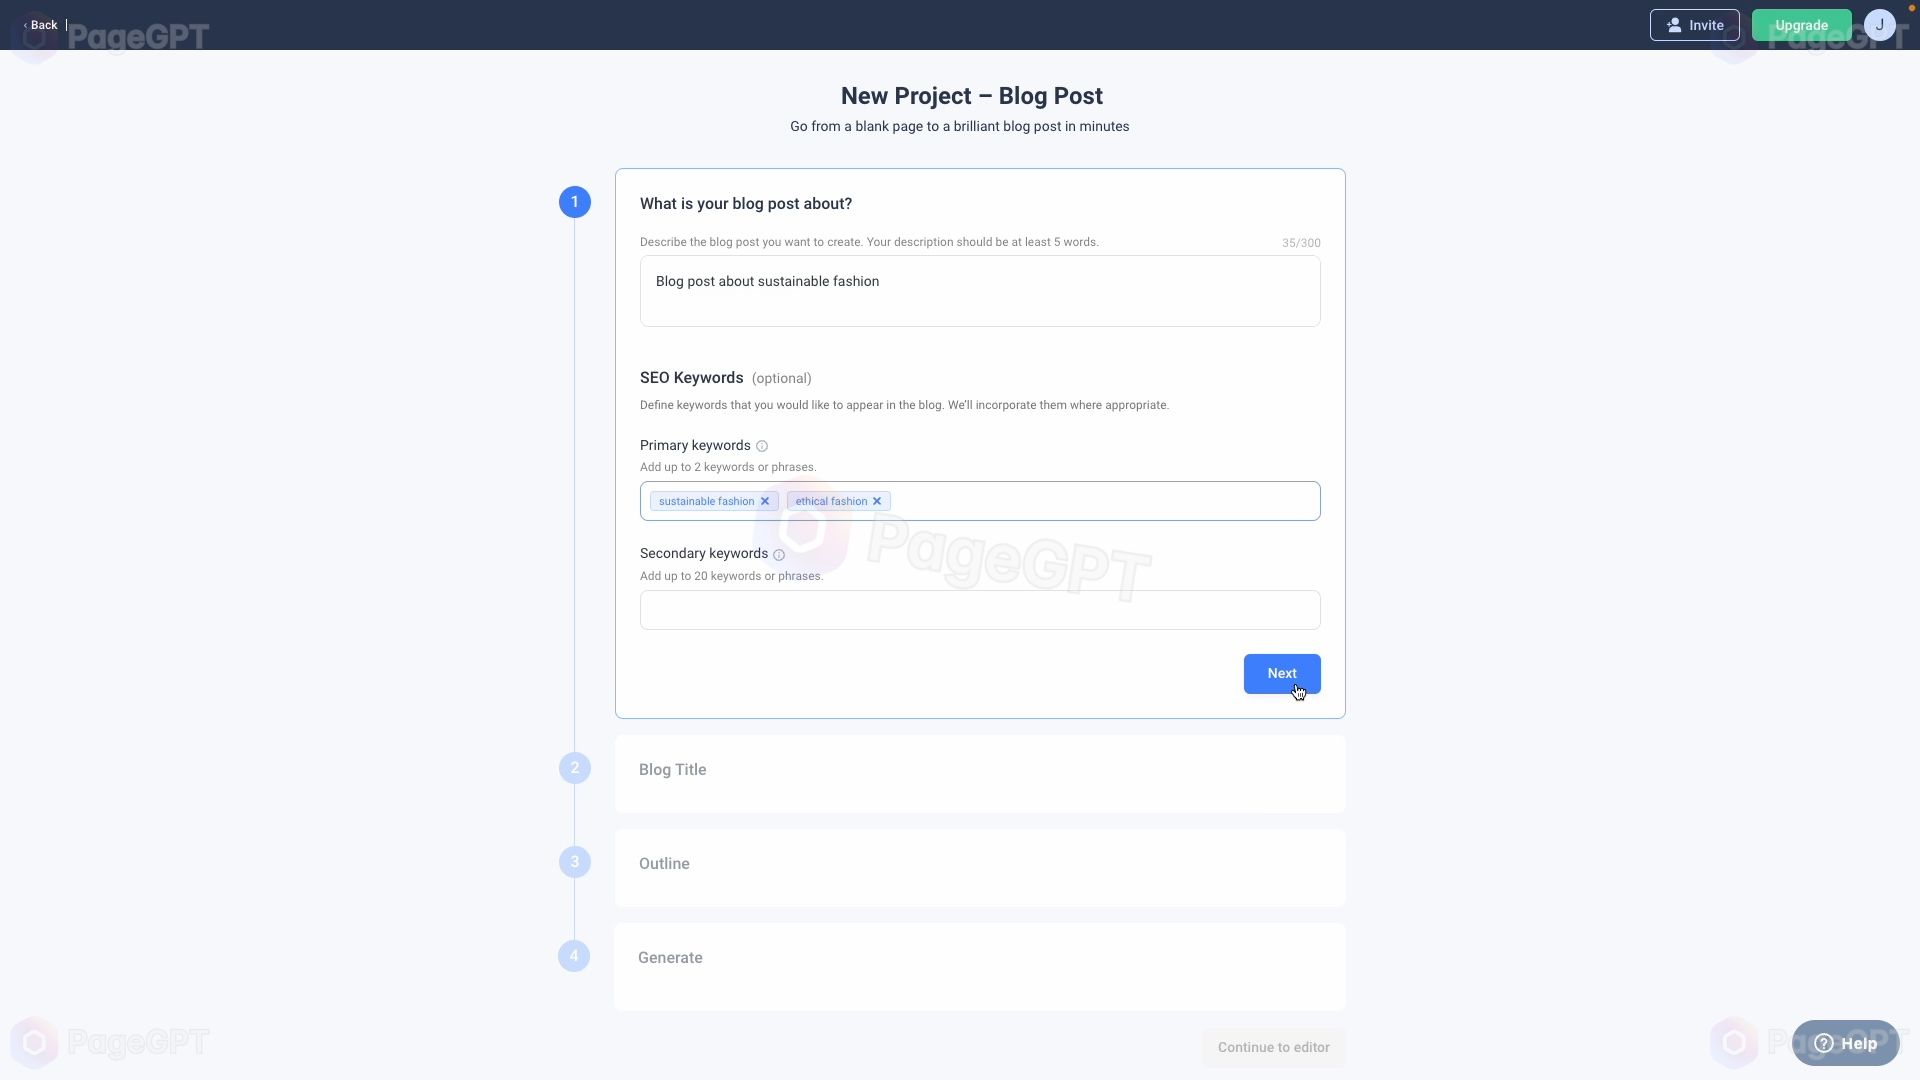Remove the ethical fashion keyword tag
Viewport: 1920px width, 1080px height.
(878, 501)
